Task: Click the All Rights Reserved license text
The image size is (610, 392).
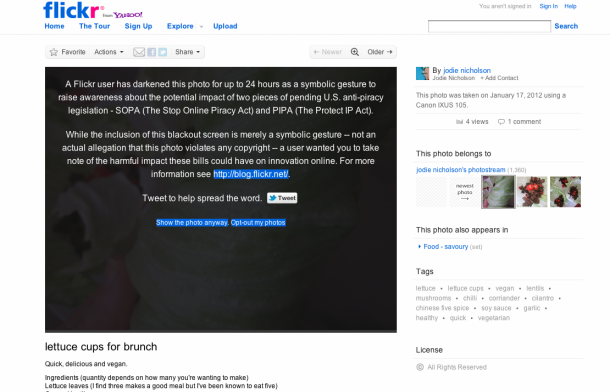Action: [457, 367]
